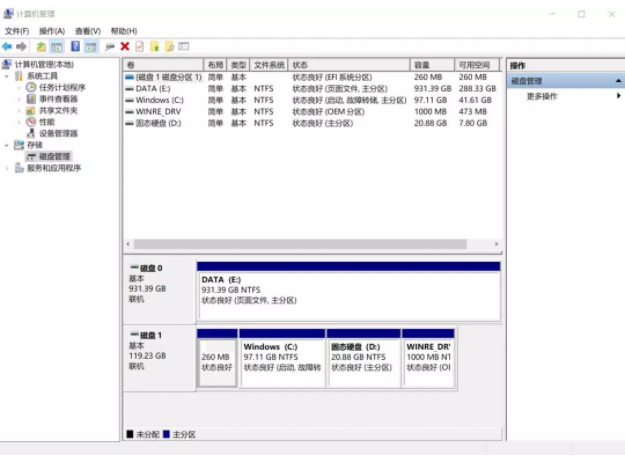Screen dimensions: 625x457
Task: Expand 共享文件夹 tree node
Action: [18, 110]
